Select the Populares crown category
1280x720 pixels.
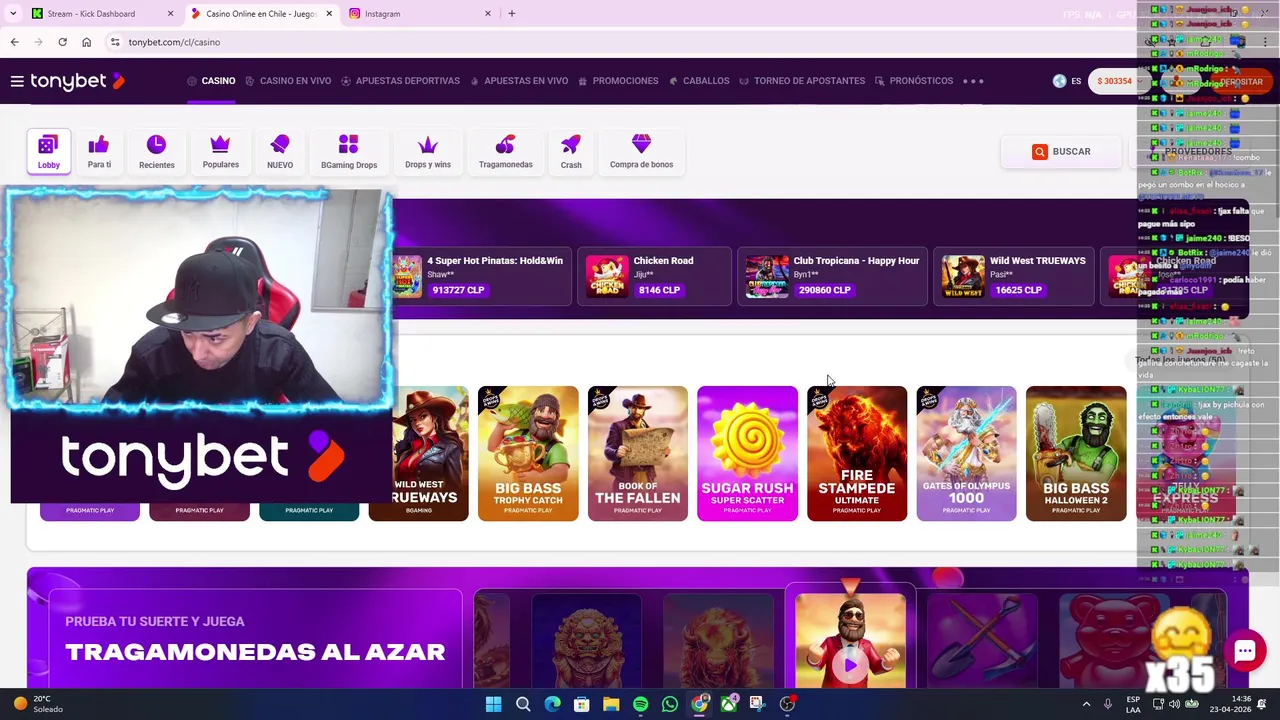click(220, 152)
